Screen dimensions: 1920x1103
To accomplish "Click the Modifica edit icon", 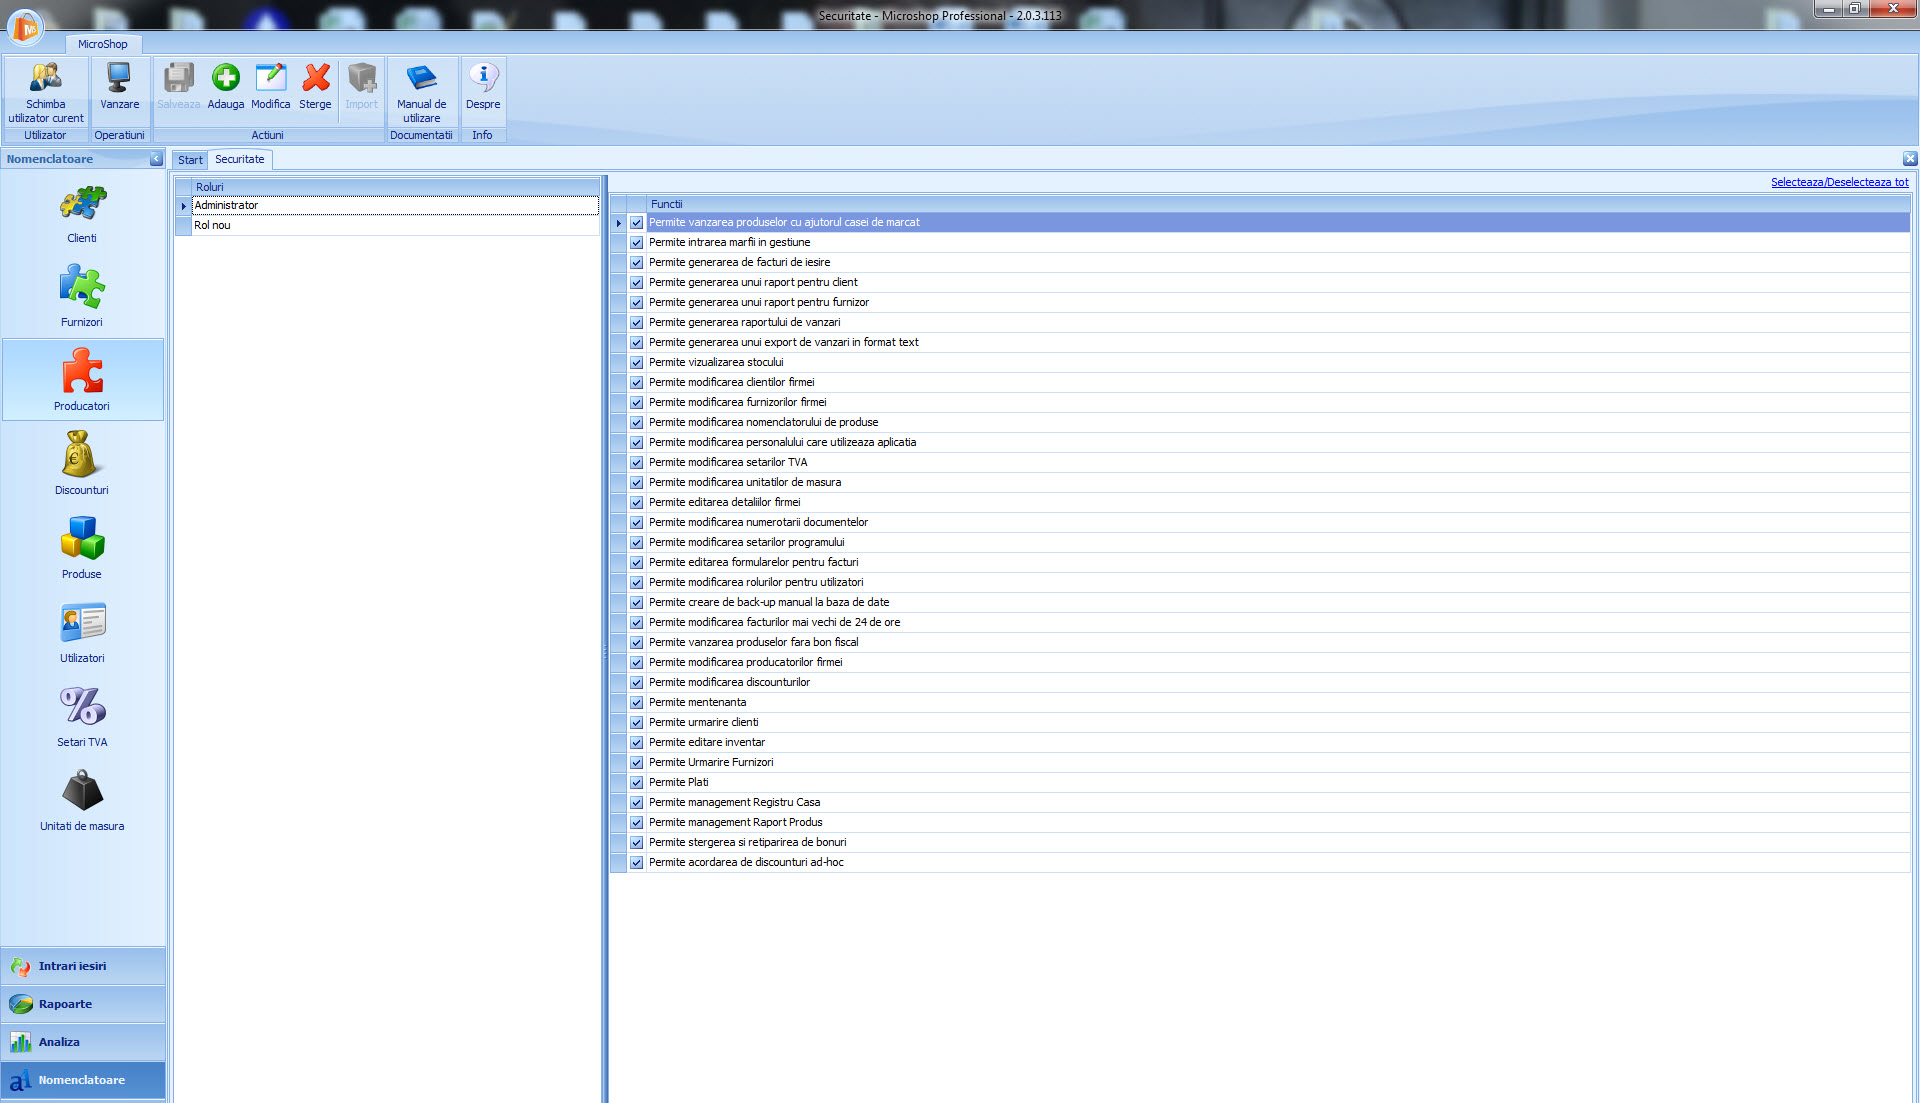I will point(270,78).
